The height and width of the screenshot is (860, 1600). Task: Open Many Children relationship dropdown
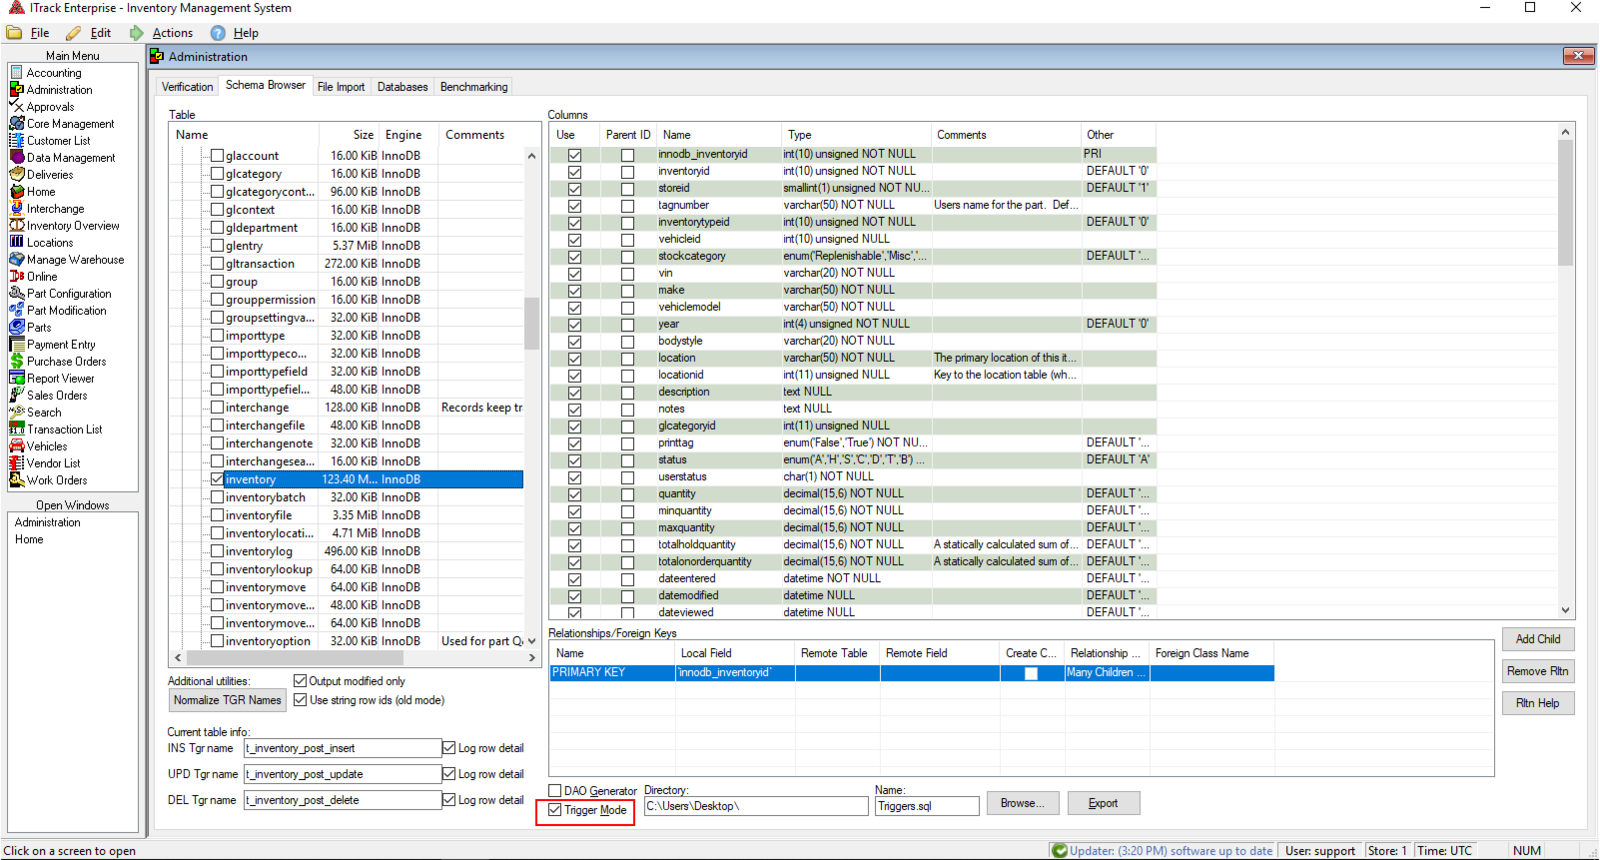[1107, 673]
